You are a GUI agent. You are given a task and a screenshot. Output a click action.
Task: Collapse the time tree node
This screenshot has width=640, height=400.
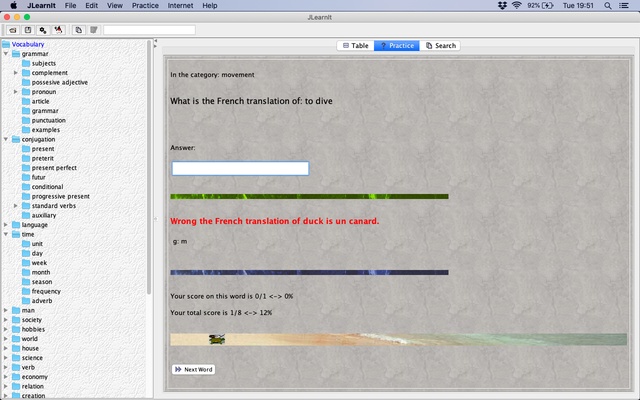point(6,234)
